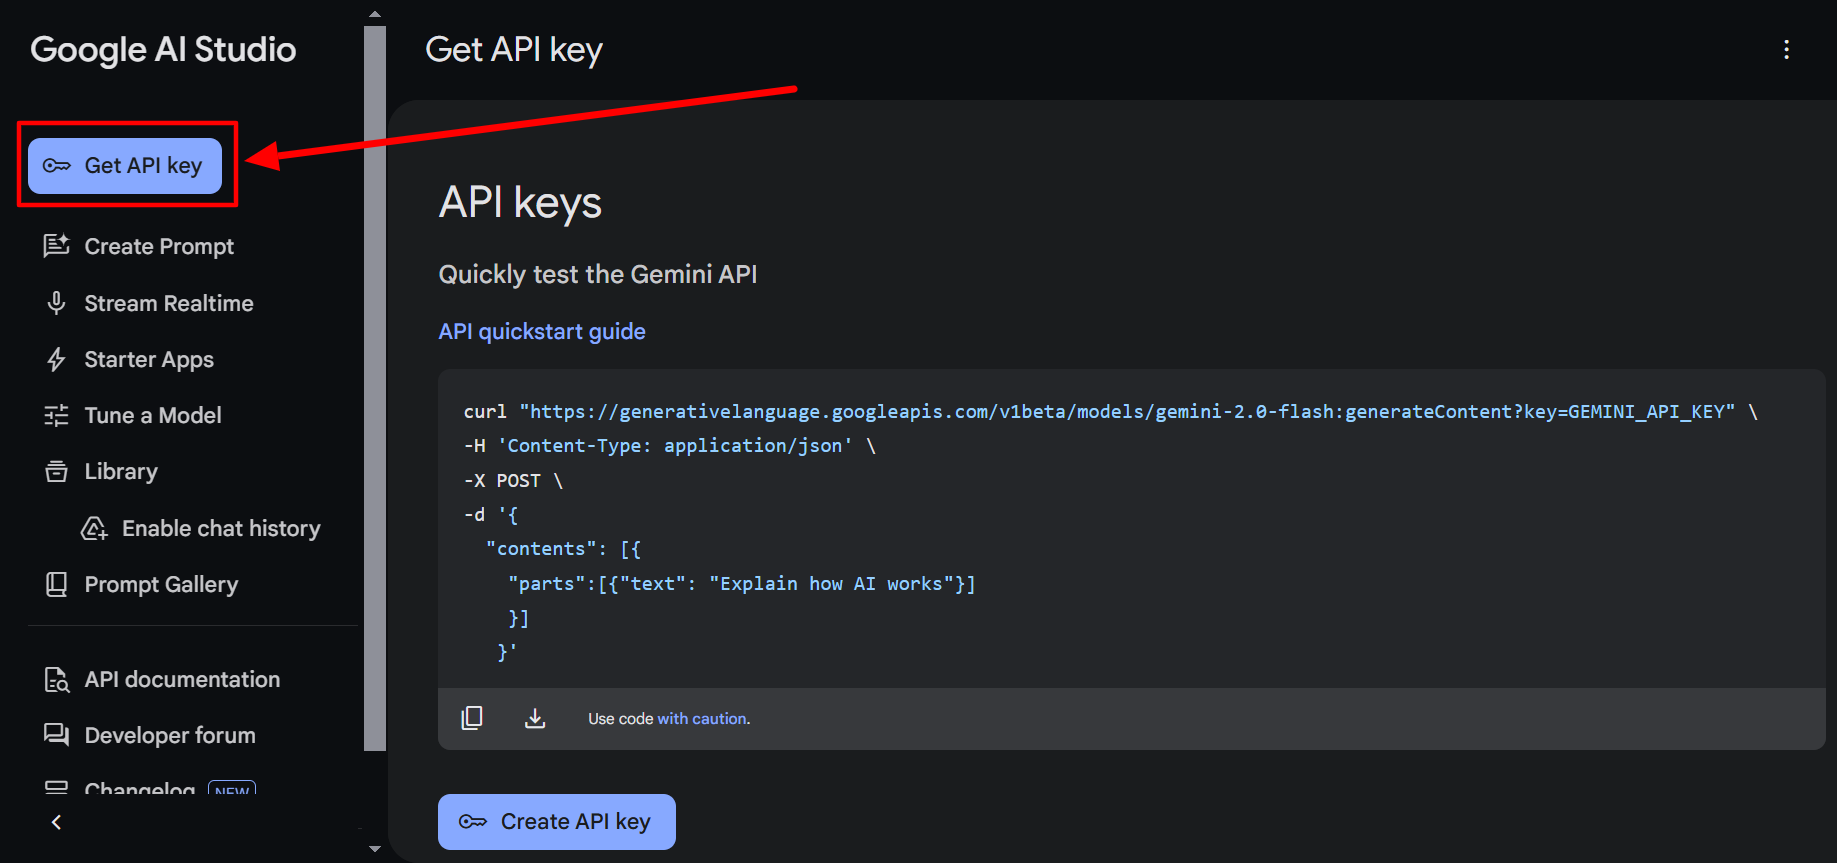Click the 'API keys' heading
The height and width of the screenshot is (863, 1837).
click(x=520, y=202)
